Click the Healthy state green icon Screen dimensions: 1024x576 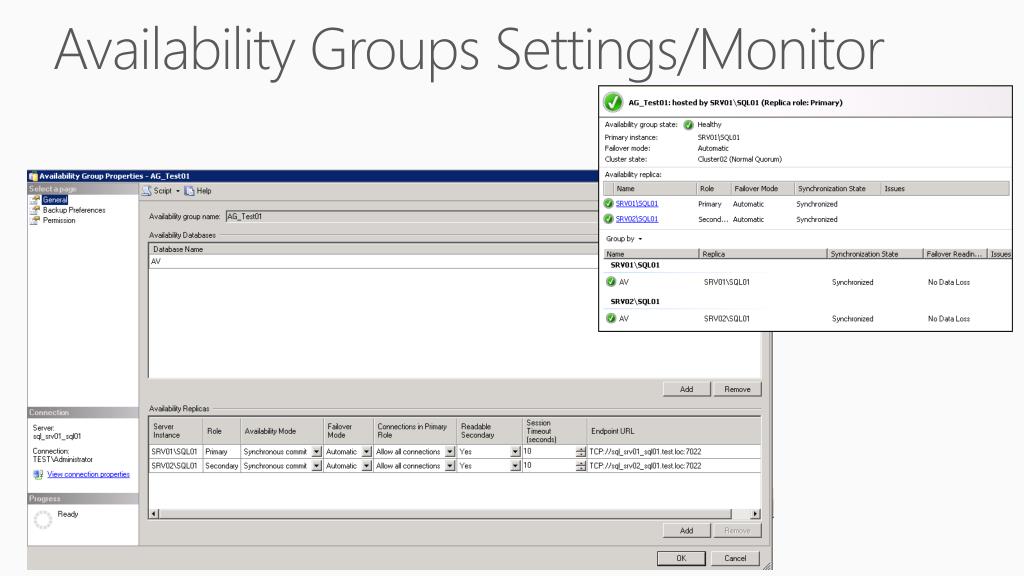click(x=688, y=125)
